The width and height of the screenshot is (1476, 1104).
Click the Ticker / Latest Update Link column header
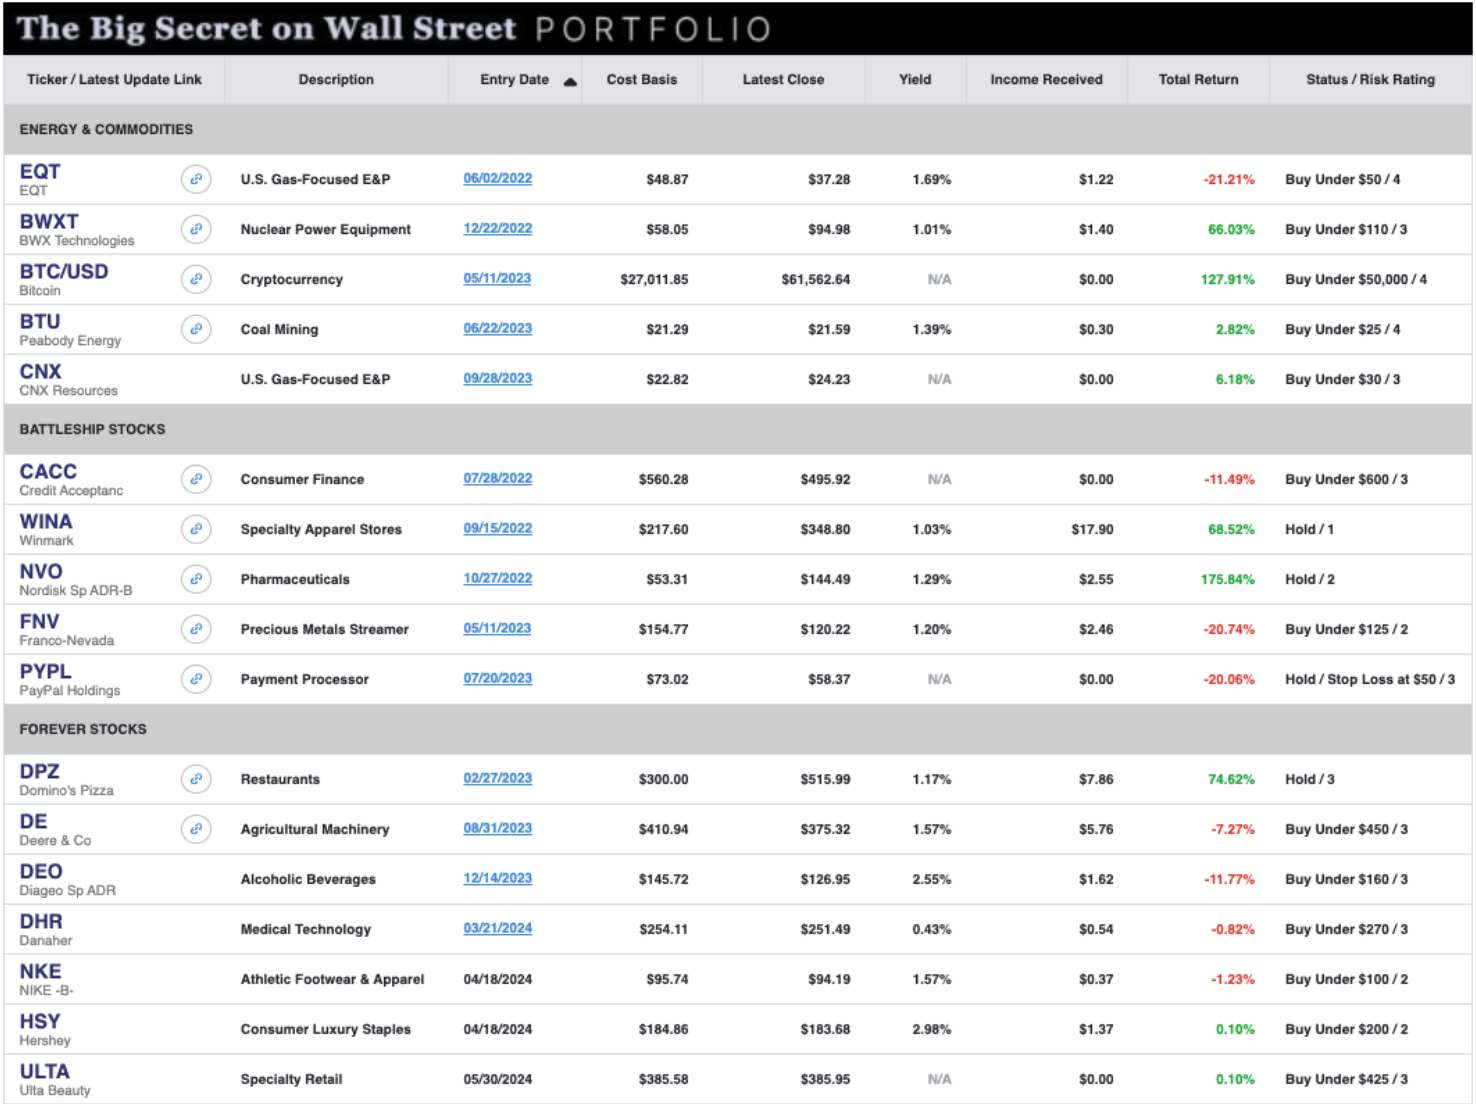coord(114,79)
